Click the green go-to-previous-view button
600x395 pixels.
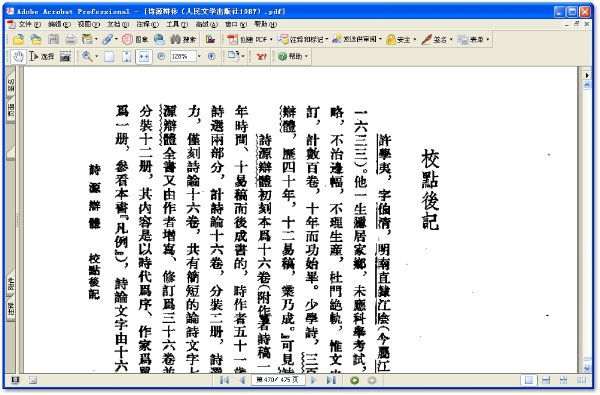[x=354, y=380]
